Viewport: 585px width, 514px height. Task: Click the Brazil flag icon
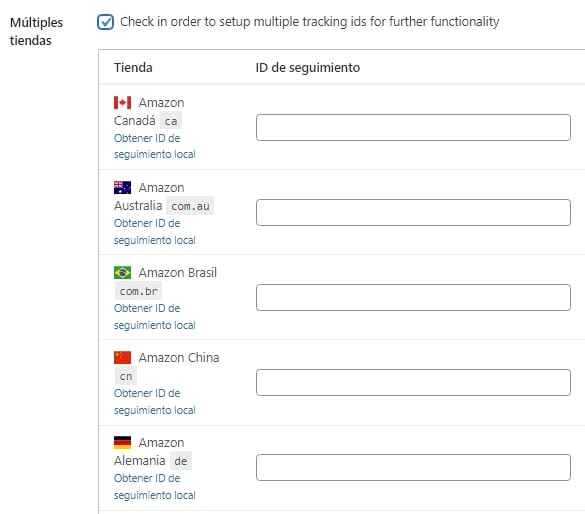click(x=122, y=272)
